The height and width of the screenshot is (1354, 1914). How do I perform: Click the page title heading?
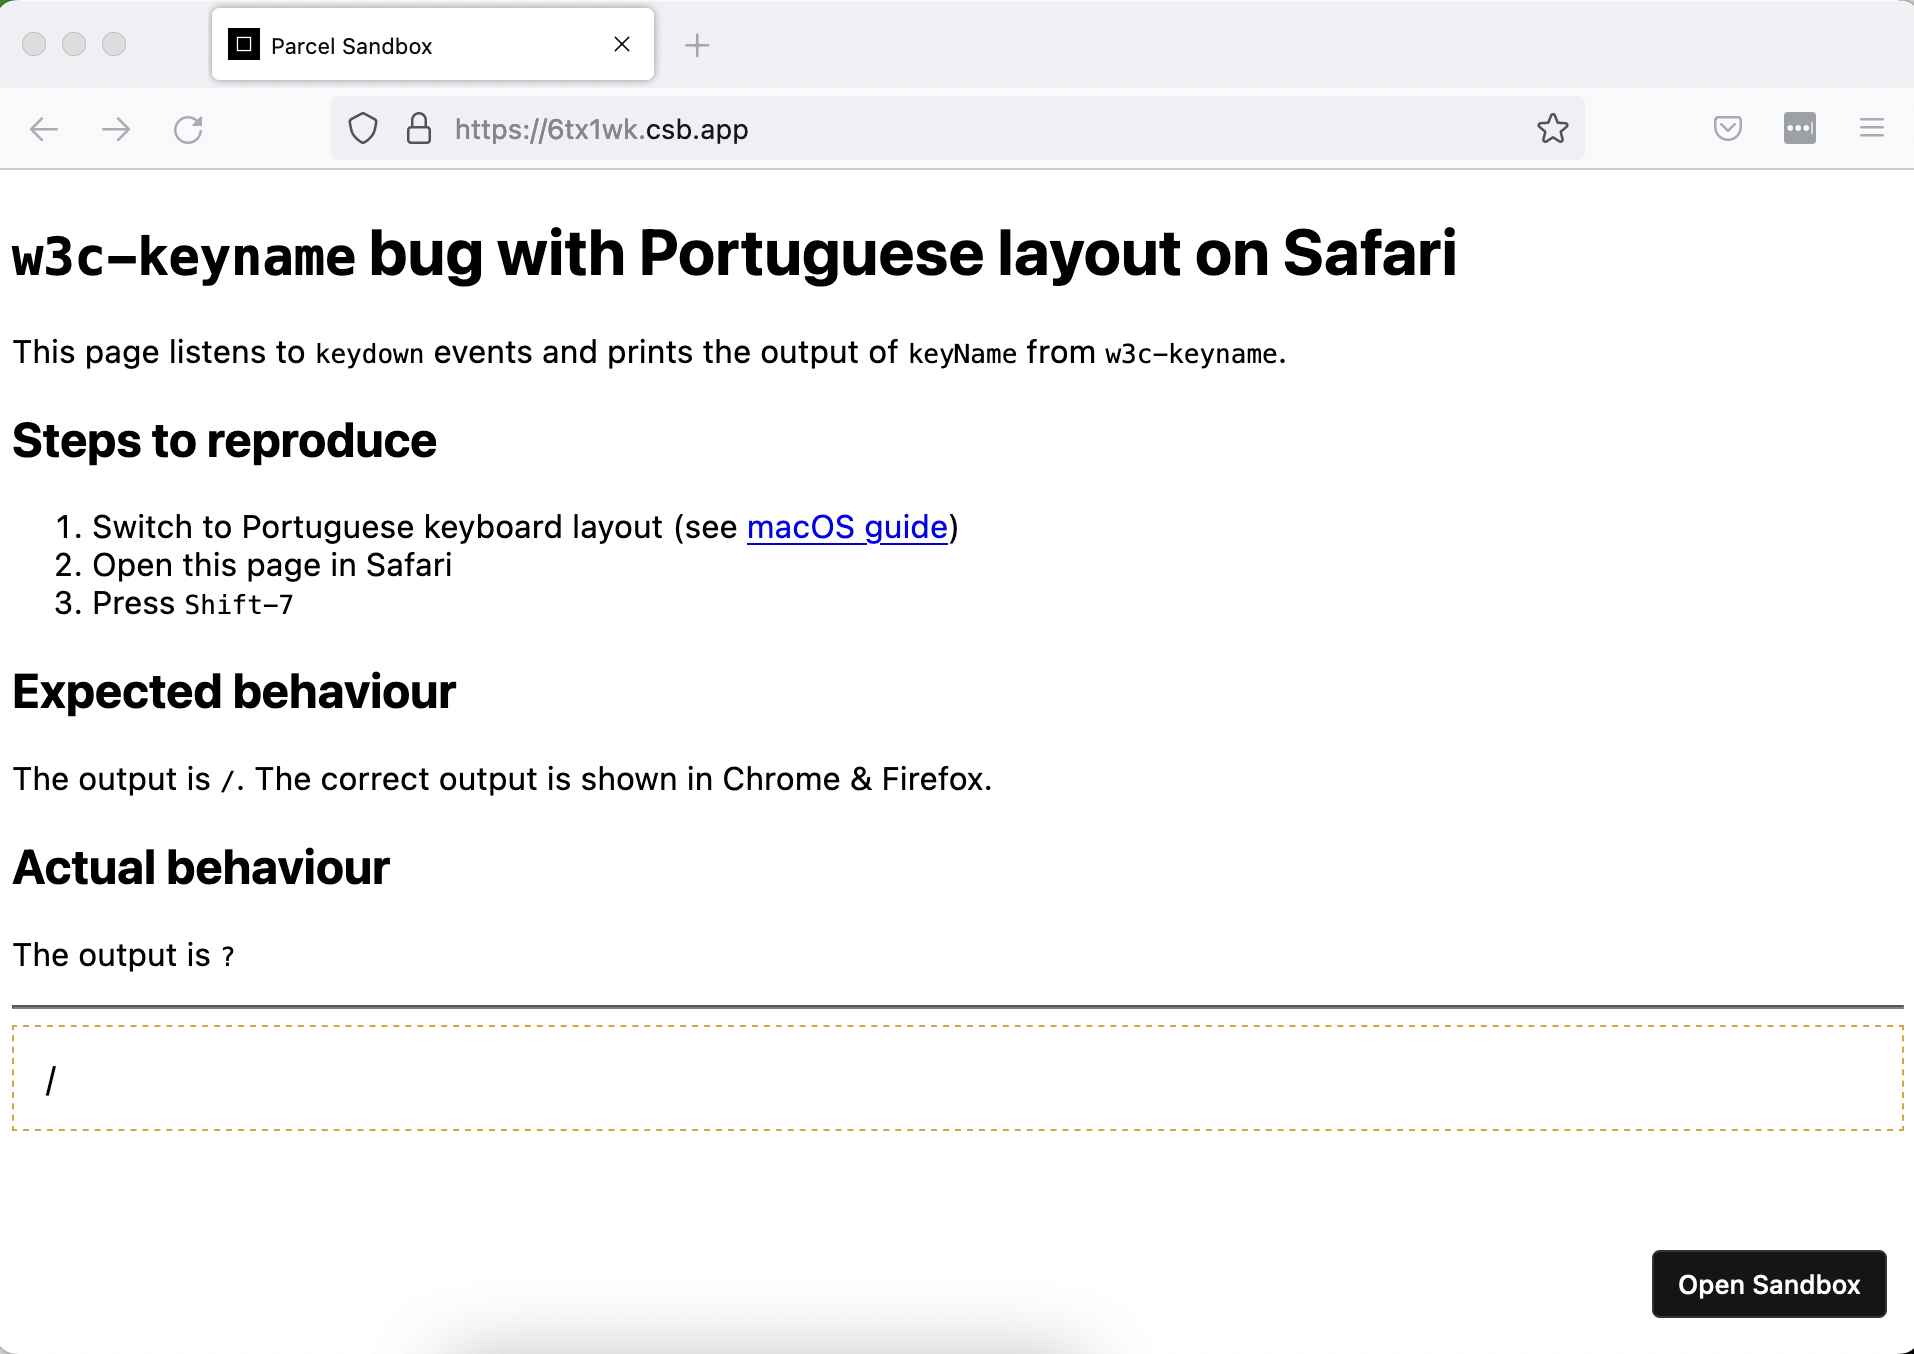pos(734,254)
